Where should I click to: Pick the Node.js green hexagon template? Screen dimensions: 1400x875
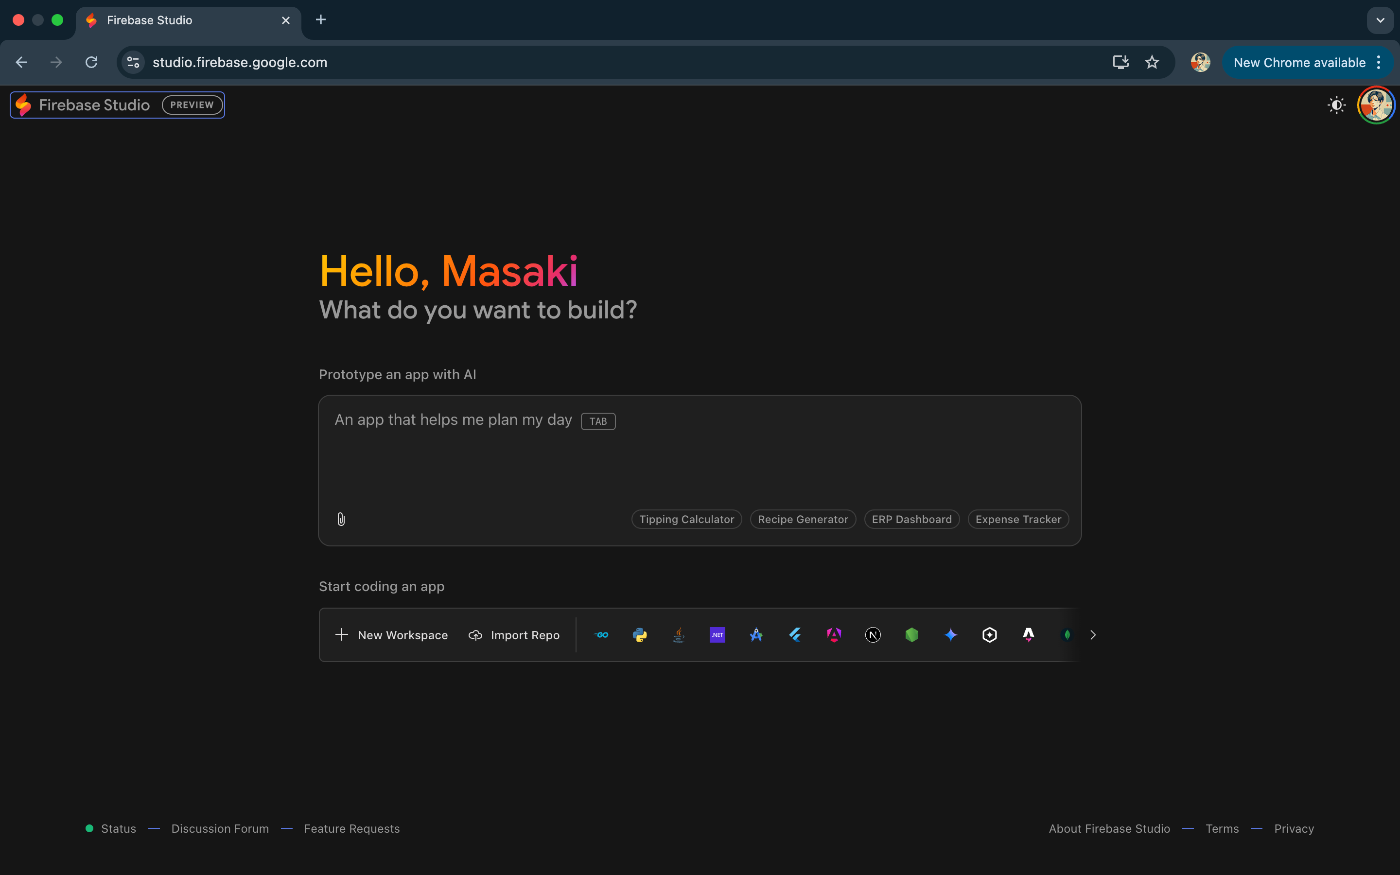coord(912,635)
